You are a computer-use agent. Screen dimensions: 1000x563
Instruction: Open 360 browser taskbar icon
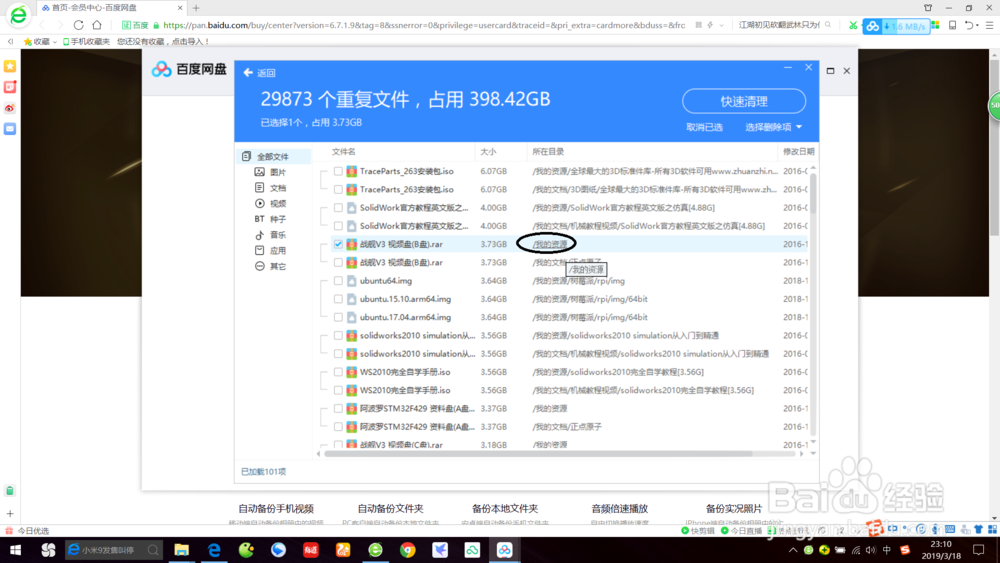point(375,550)
